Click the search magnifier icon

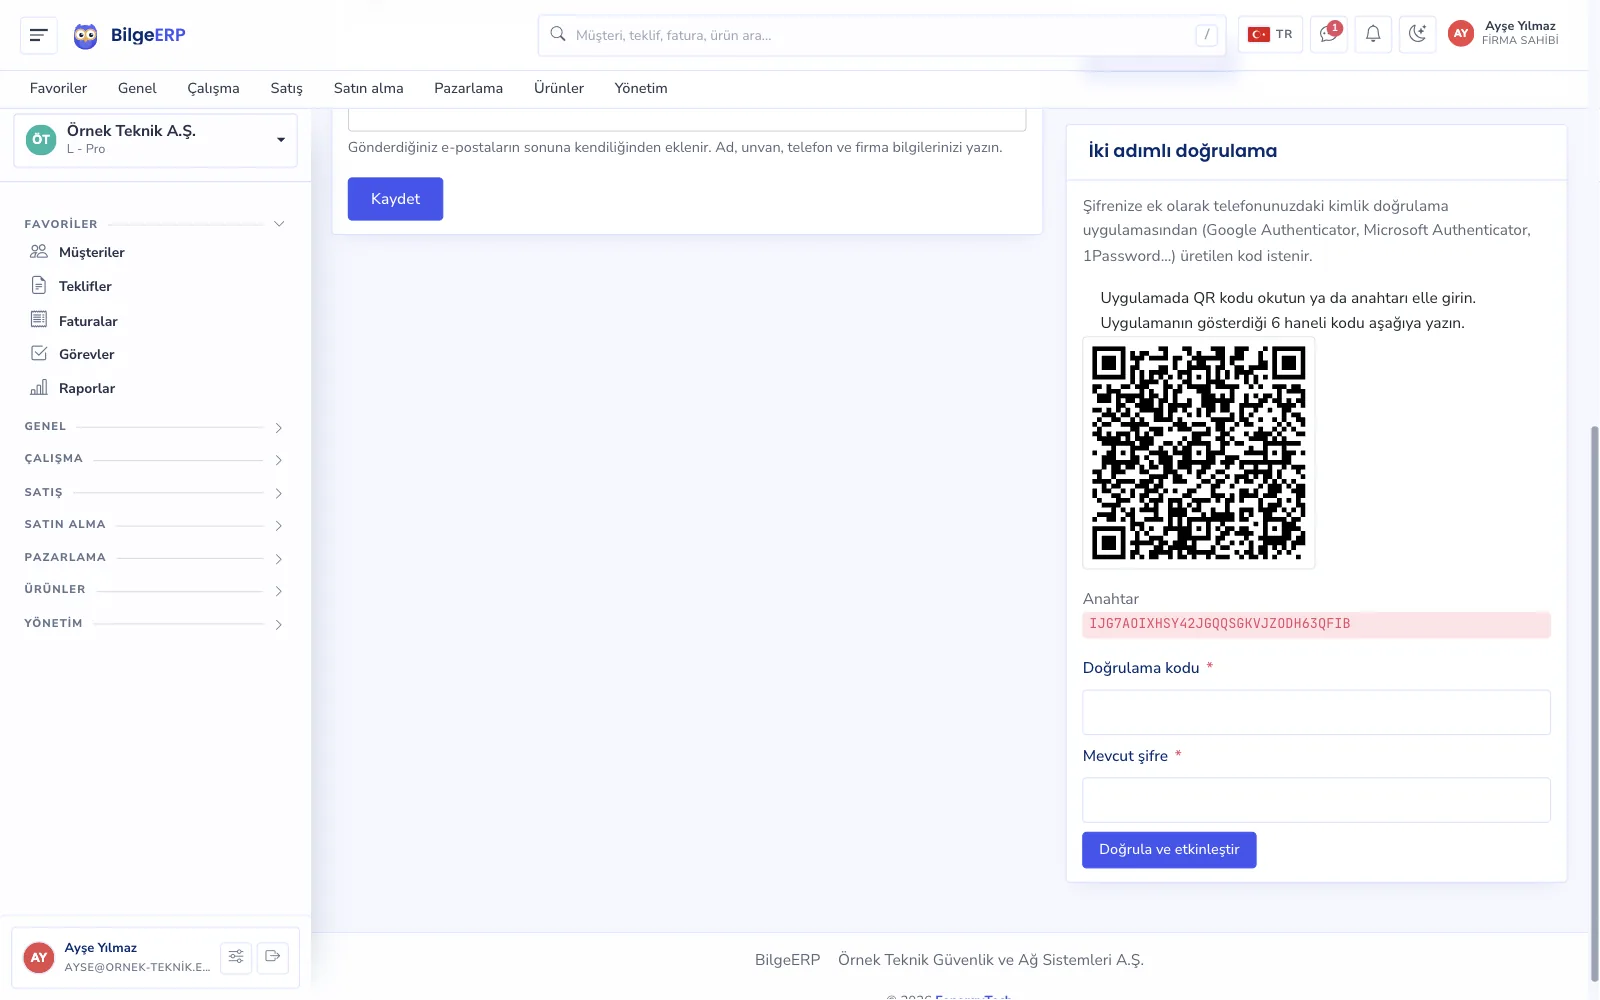coord(558,34)
